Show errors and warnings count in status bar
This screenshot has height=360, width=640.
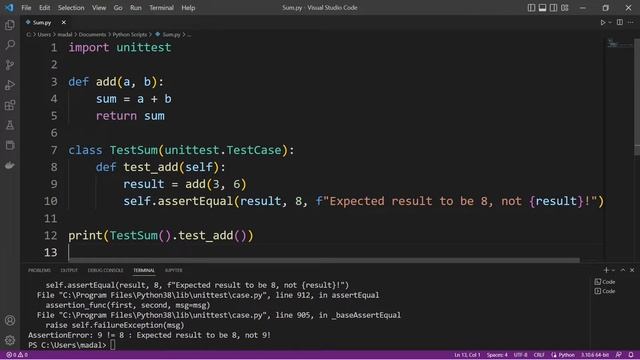(17, 355)
